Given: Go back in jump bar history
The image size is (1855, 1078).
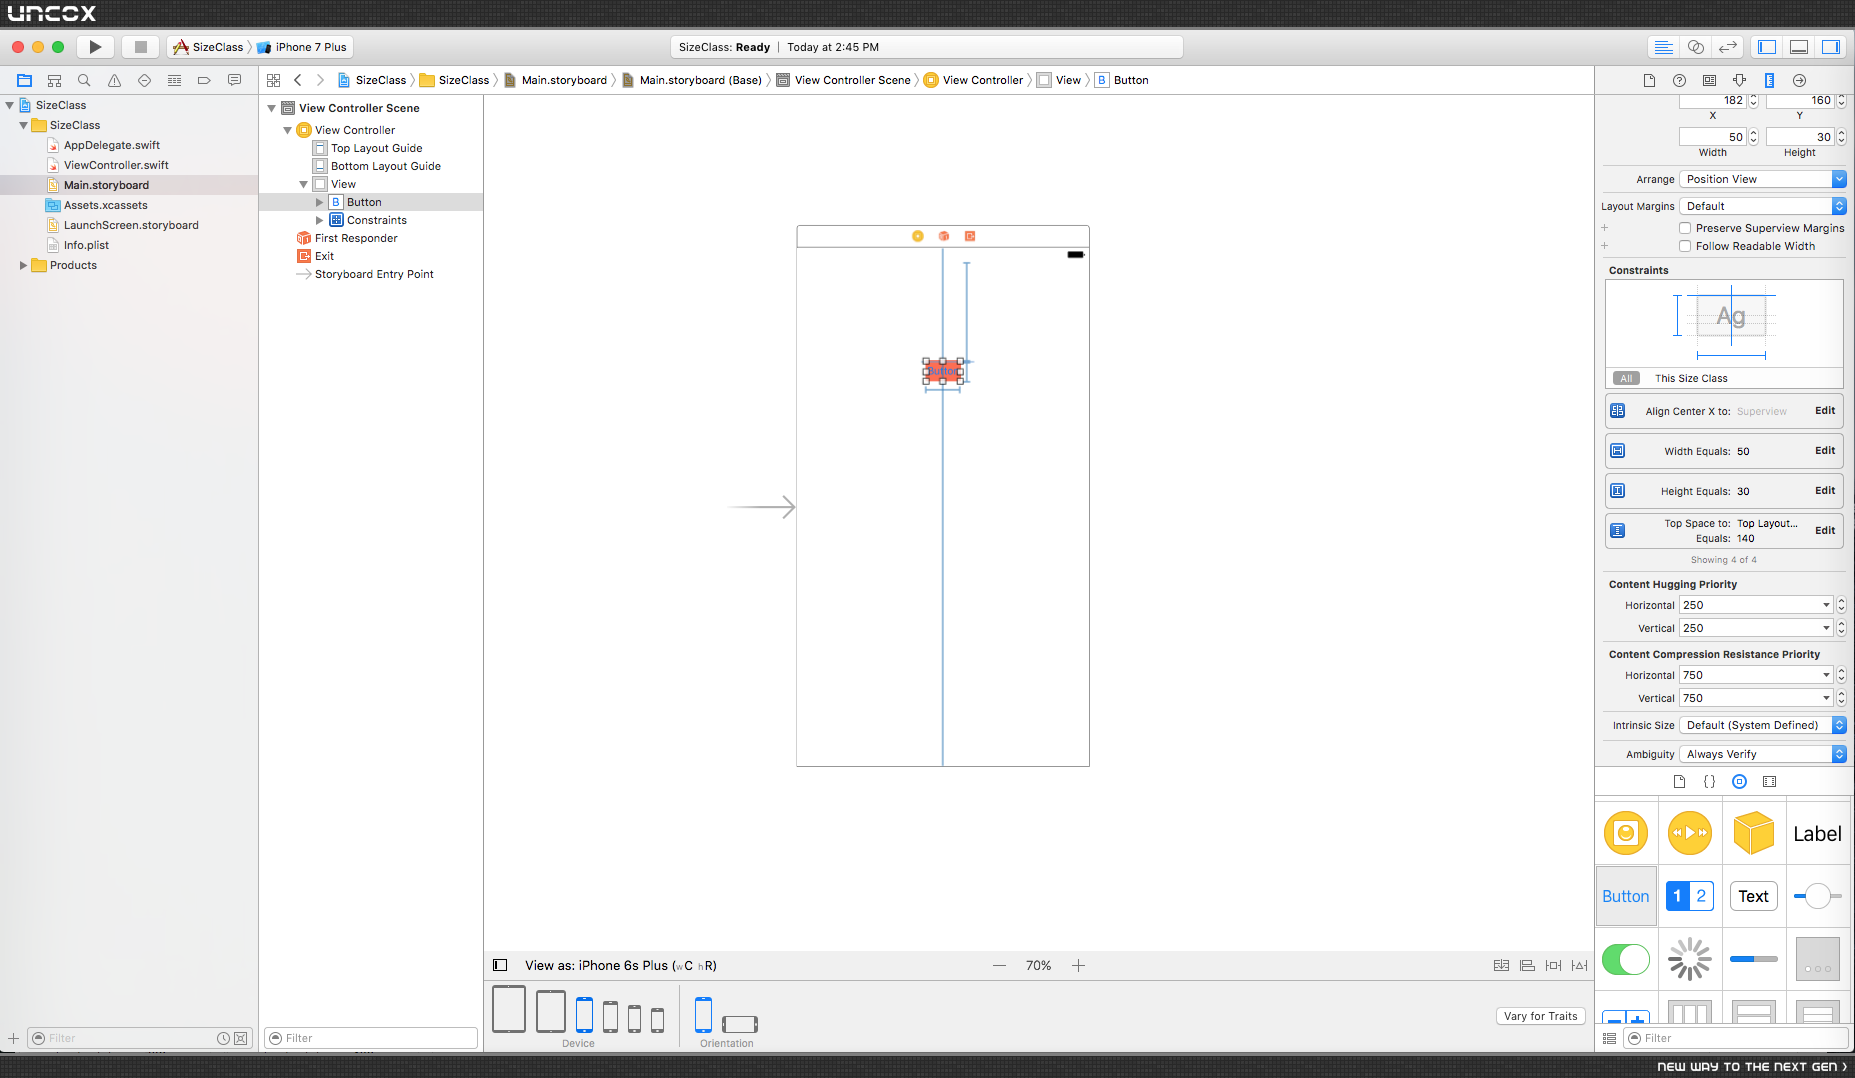Looking at the screenshot, I should (298, 80).
